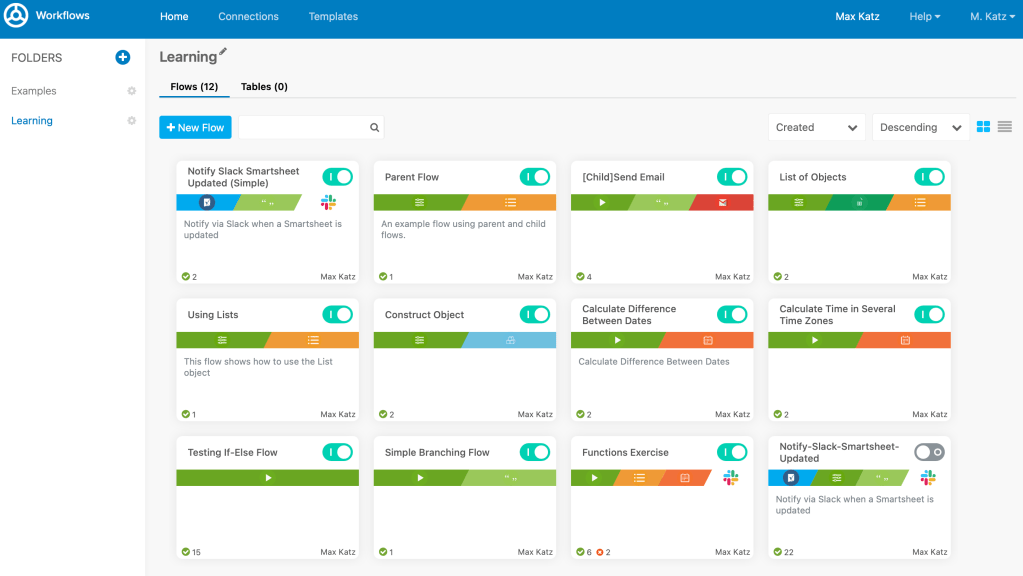This screenshot has width=1023, height=576.
Task: Enable the Notify-Slack-Smartsheet-Updated flow toggle
Action: pyautogui.click(x=929, y=452)
